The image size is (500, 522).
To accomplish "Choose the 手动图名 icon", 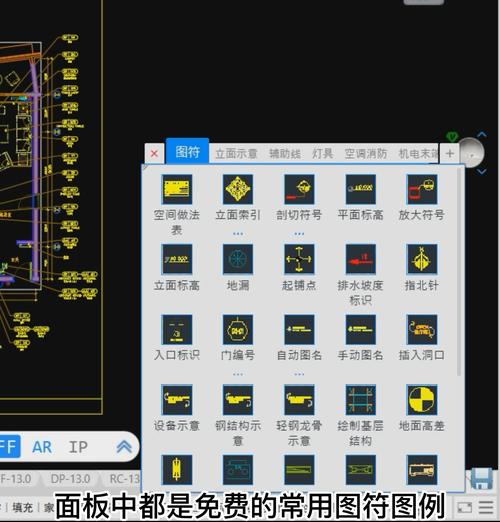I will tap(360, 329).
